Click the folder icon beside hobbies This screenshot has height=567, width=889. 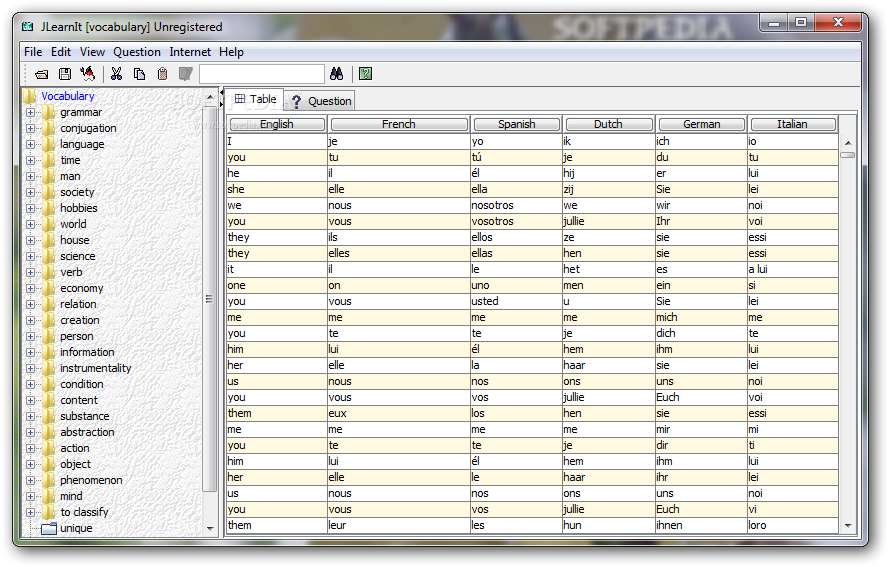click(49, 208)
